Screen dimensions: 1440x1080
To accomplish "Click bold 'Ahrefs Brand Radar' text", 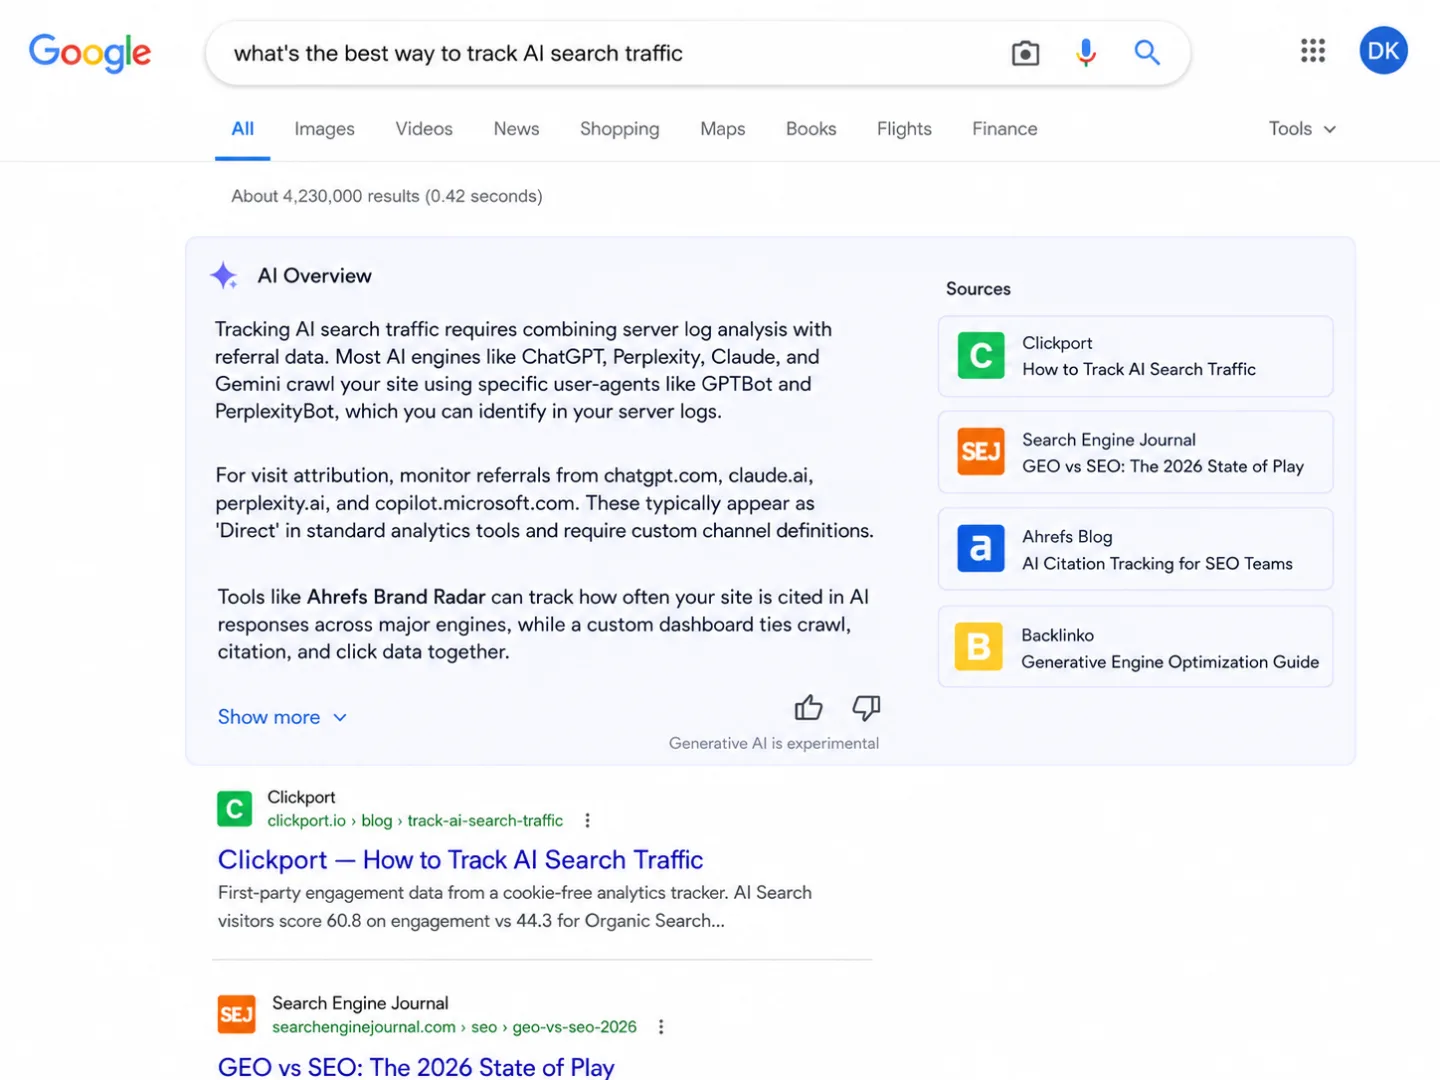I will pyautogui.click(x=396, y=597).
